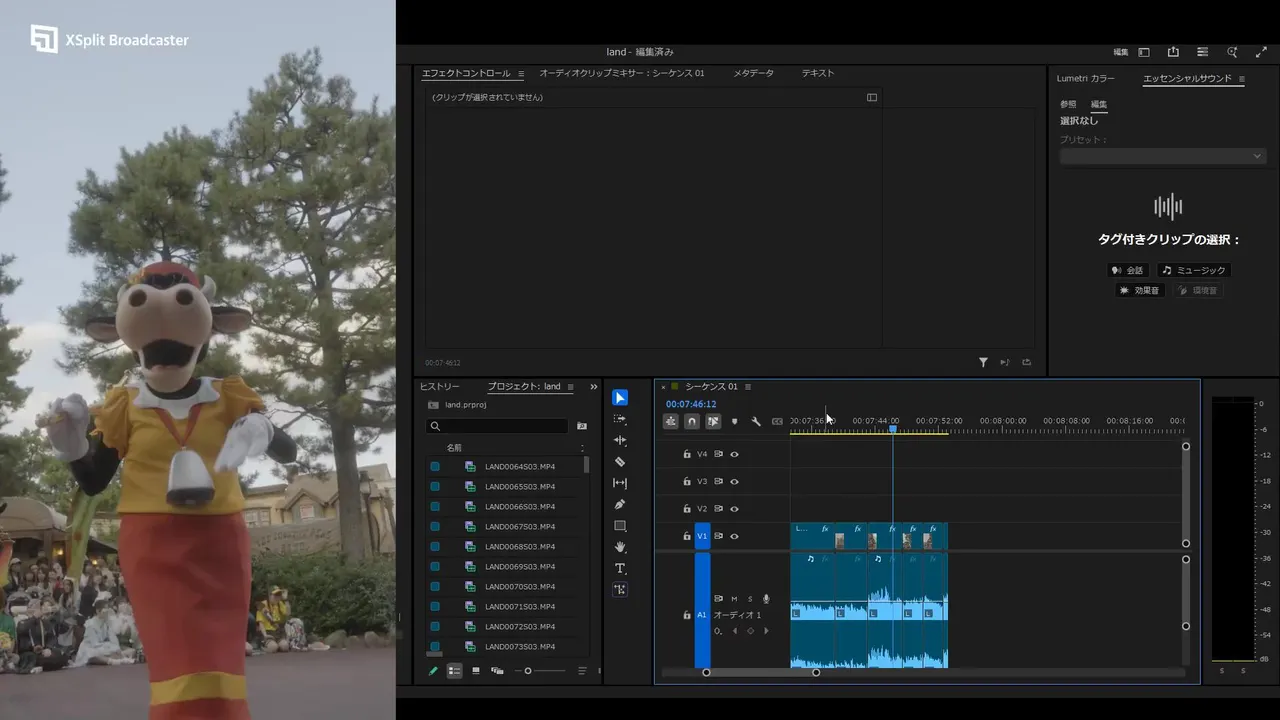
Task: Toggle lock on track V1
Action: point(687,536)
